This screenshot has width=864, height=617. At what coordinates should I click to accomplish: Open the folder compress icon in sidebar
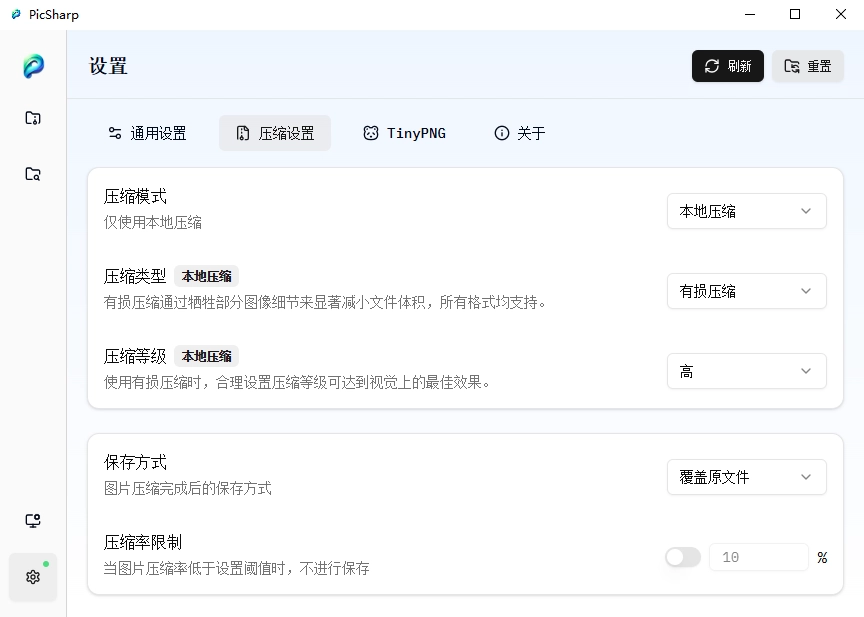pos(33,117)
